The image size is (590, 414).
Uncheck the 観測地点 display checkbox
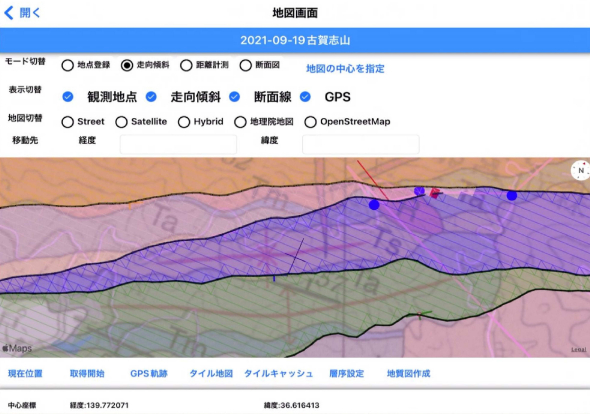(68, 97)
